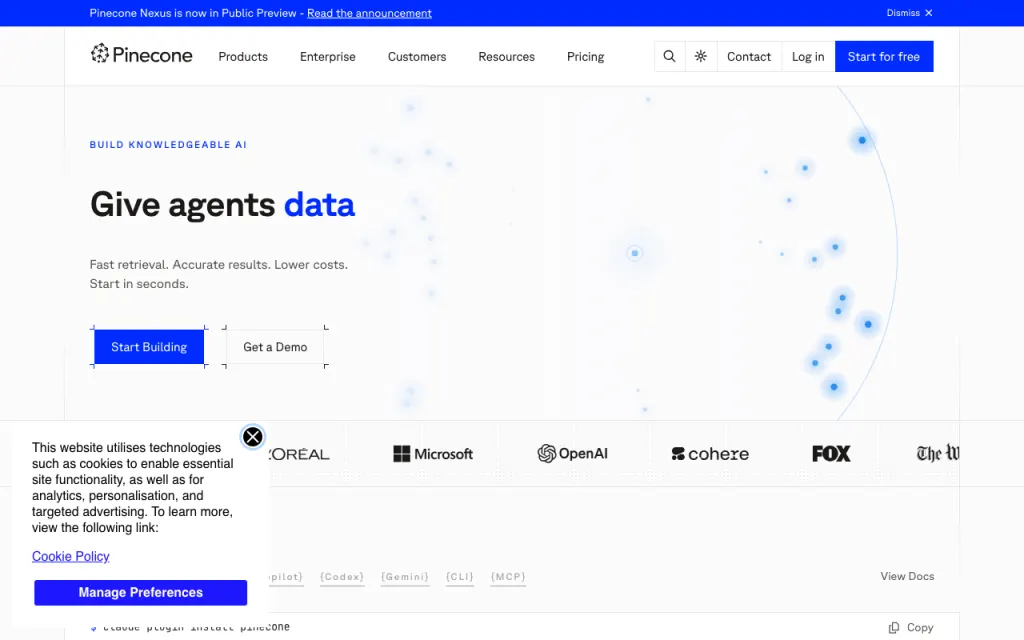Image resolution: width=1024 pixels, height=640 pixels.
Task: Go to the Pricing page
Action: 585,57
